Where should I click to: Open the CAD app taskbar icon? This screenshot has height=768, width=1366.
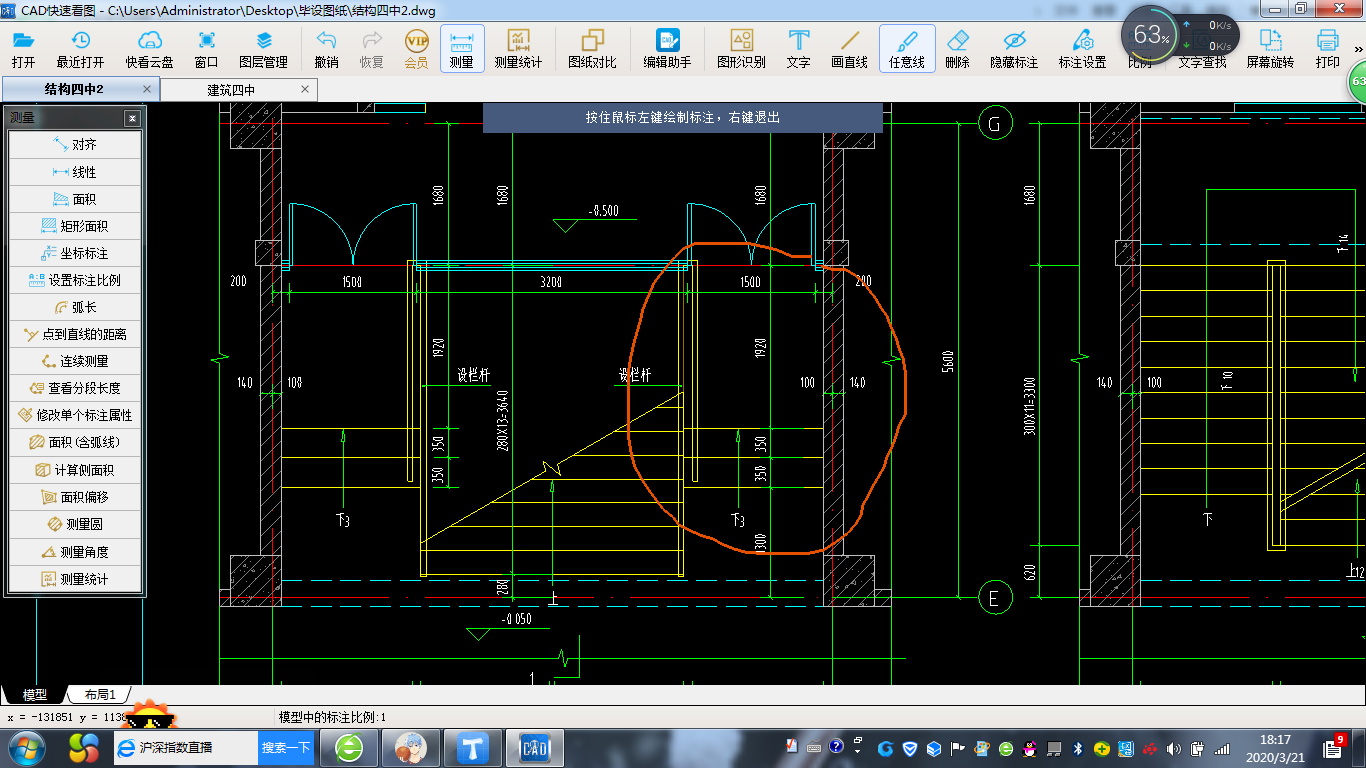point(535,747)
